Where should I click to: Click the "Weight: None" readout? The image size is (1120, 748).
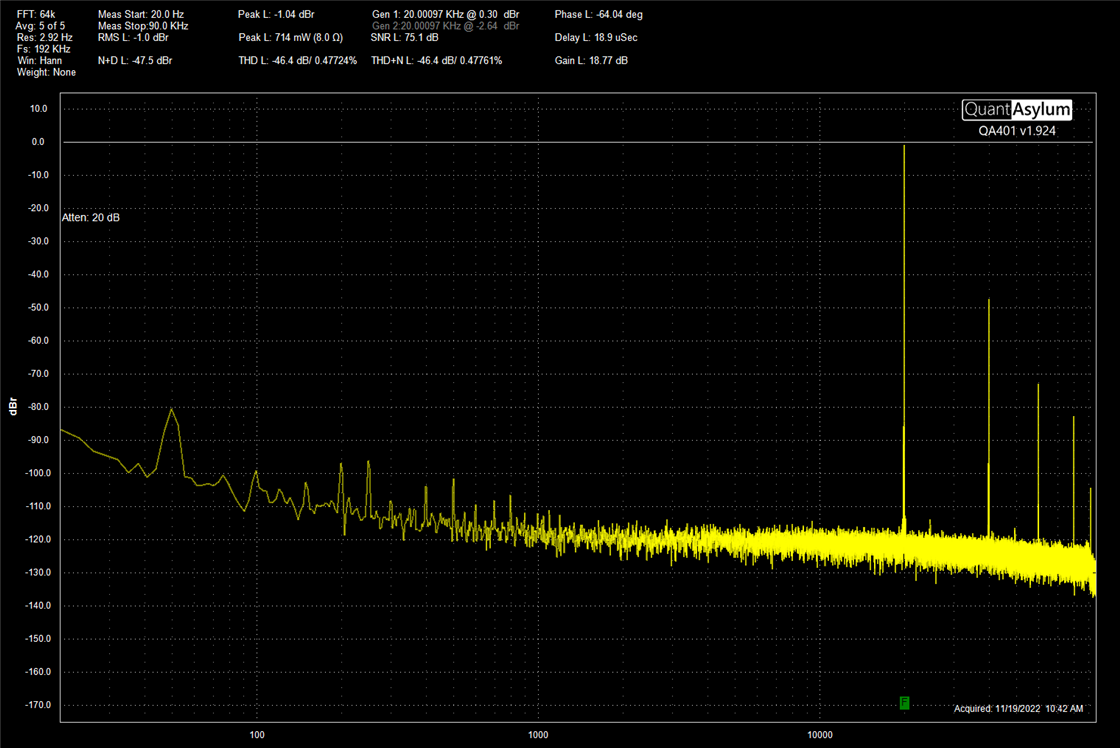click(46, 72)
